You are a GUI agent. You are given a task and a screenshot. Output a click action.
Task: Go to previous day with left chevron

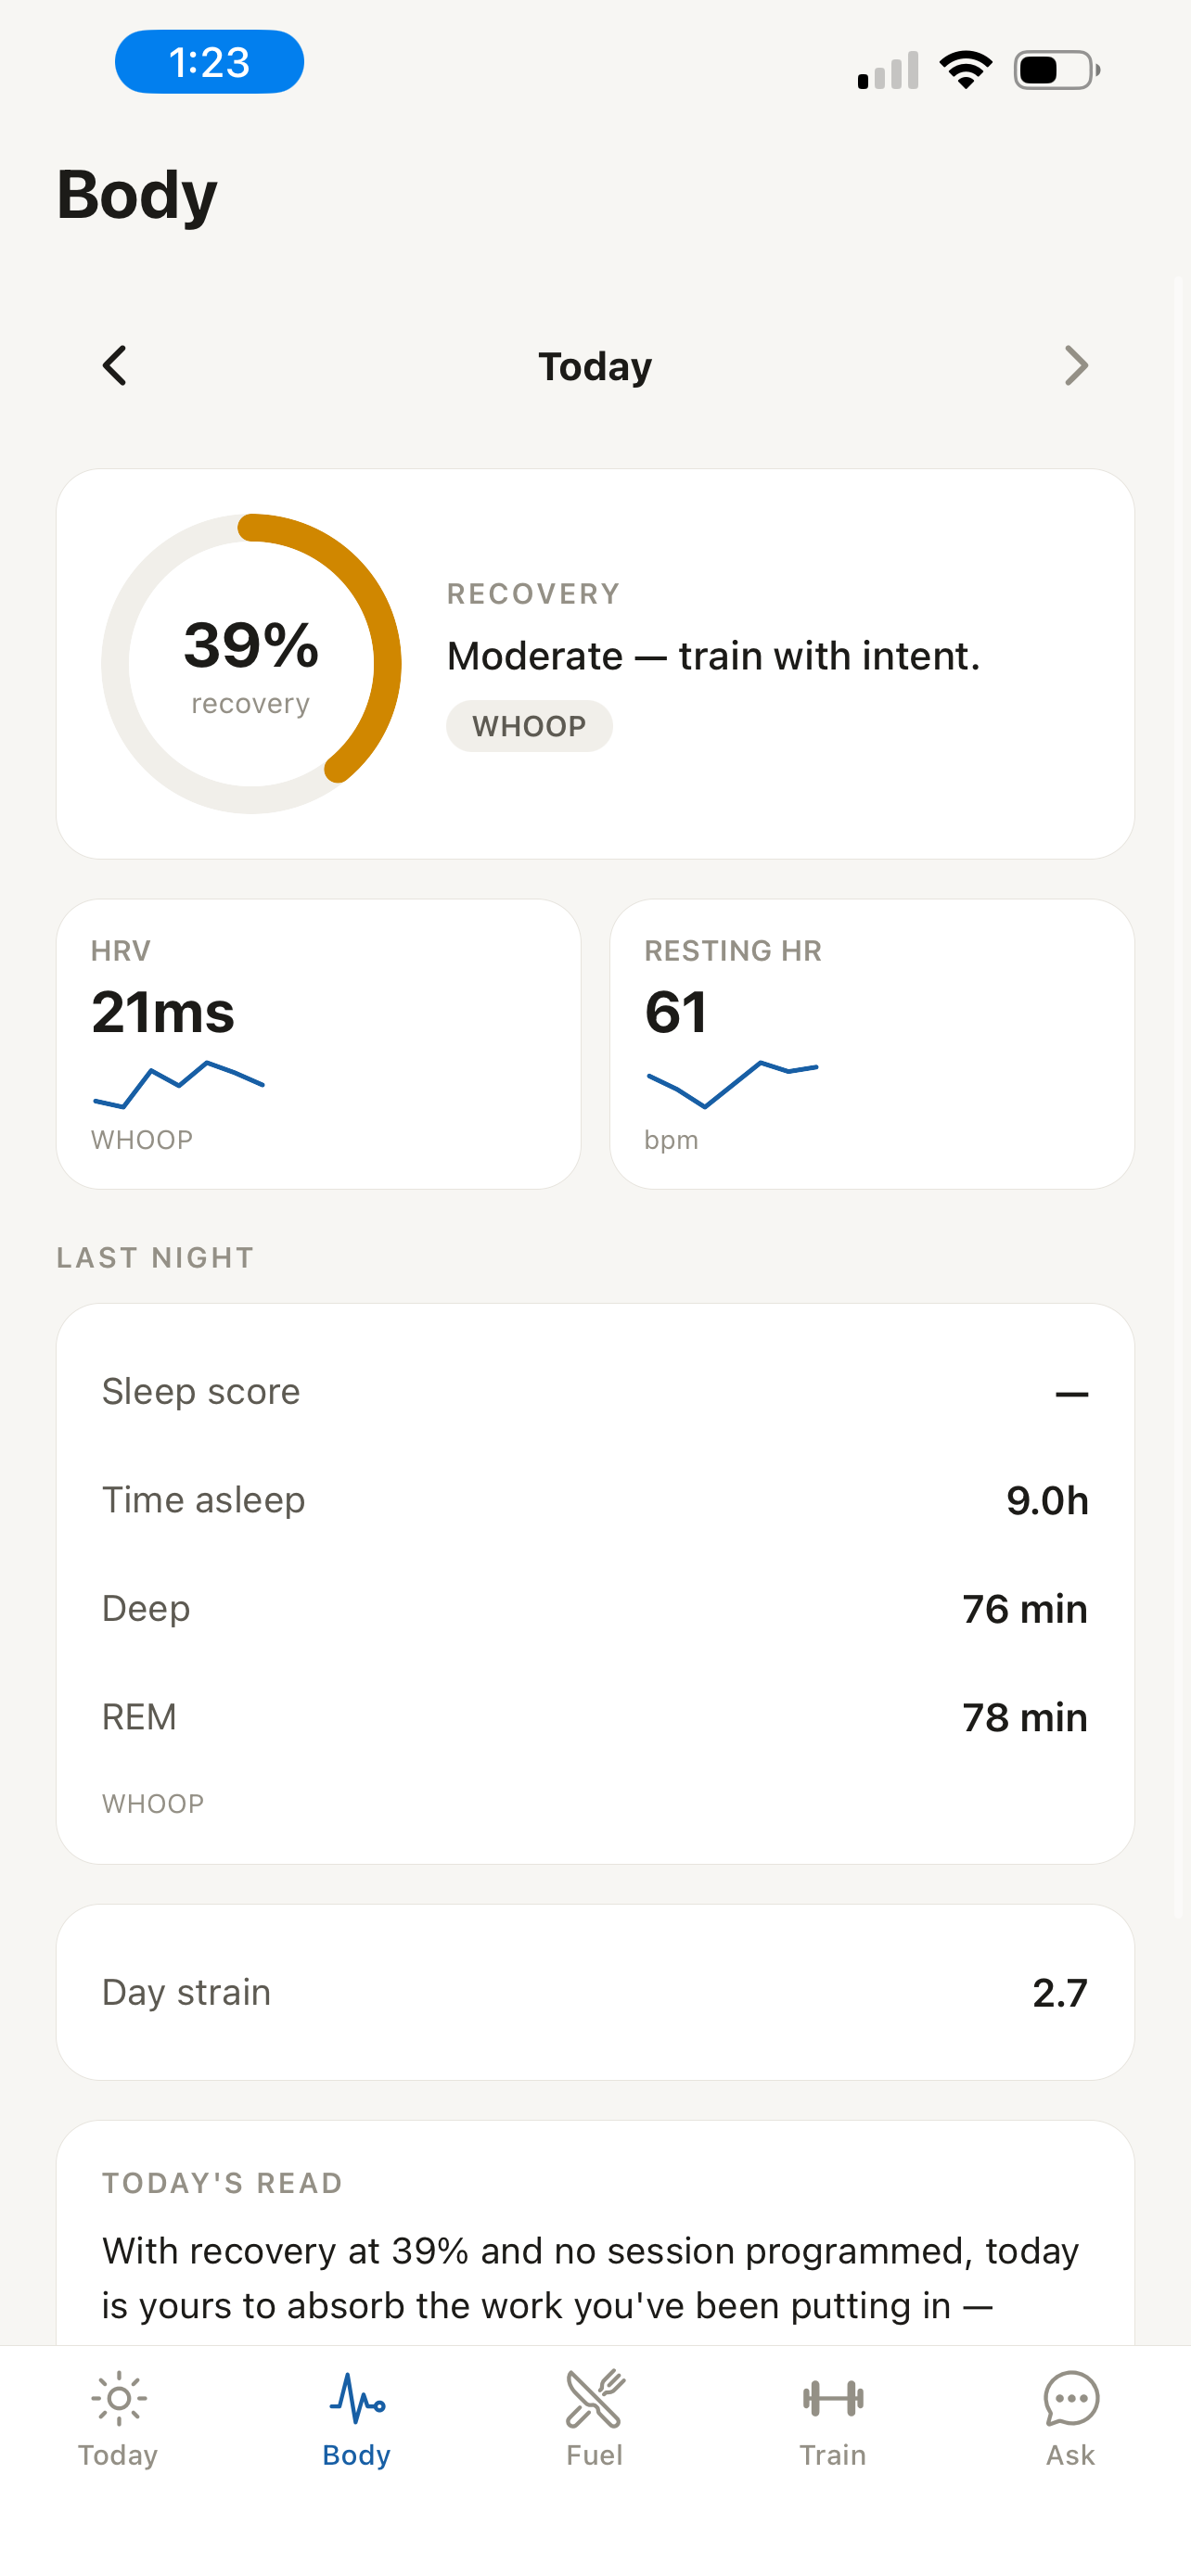click(x=115, y=366)
